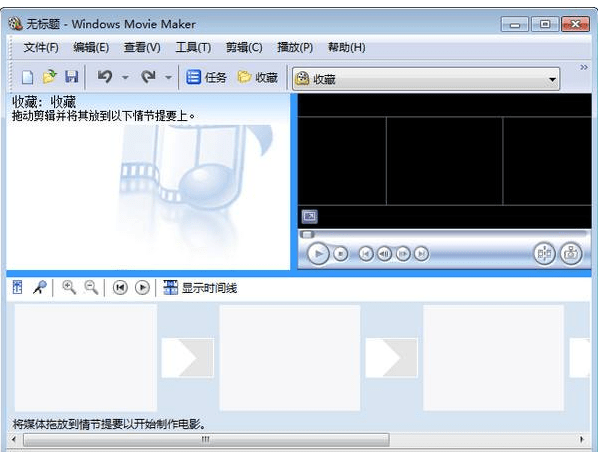
Task: Expand the toolbar overflow chevron
Action: (x=584, y=68)
